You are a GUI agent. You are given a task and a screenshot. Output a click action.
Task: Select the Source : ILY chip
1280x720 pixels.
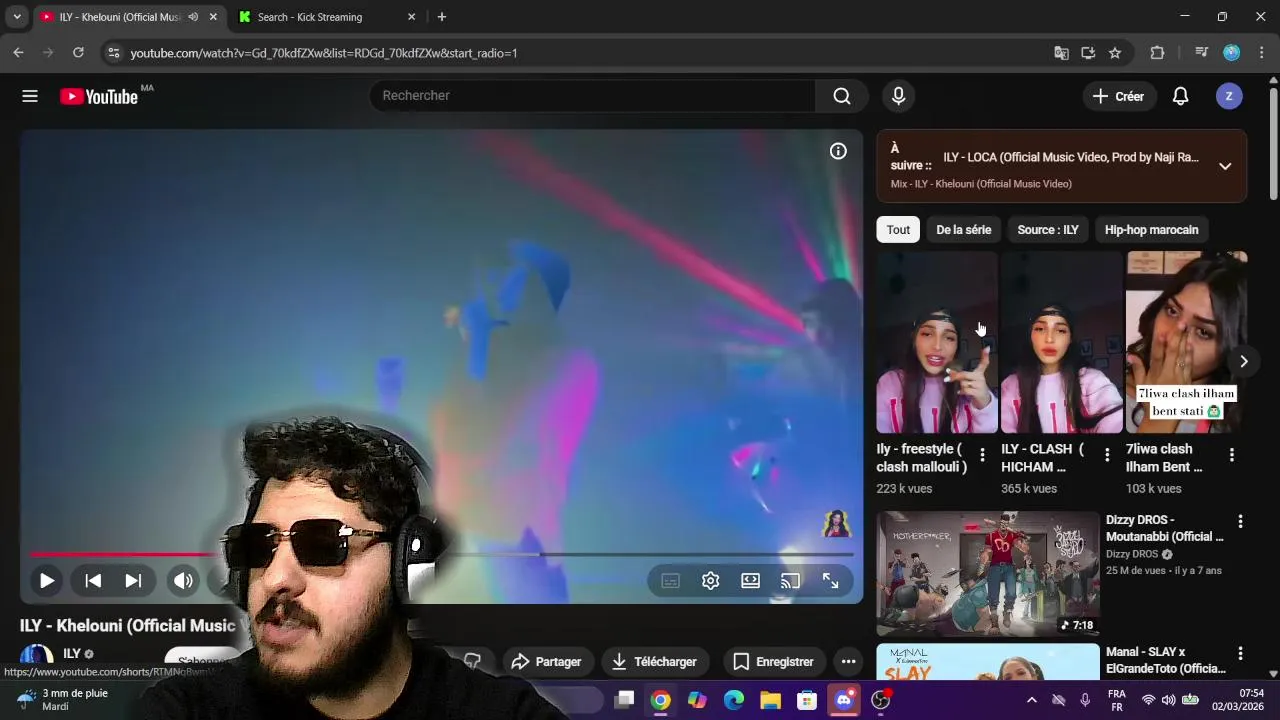pos(1048,230)
